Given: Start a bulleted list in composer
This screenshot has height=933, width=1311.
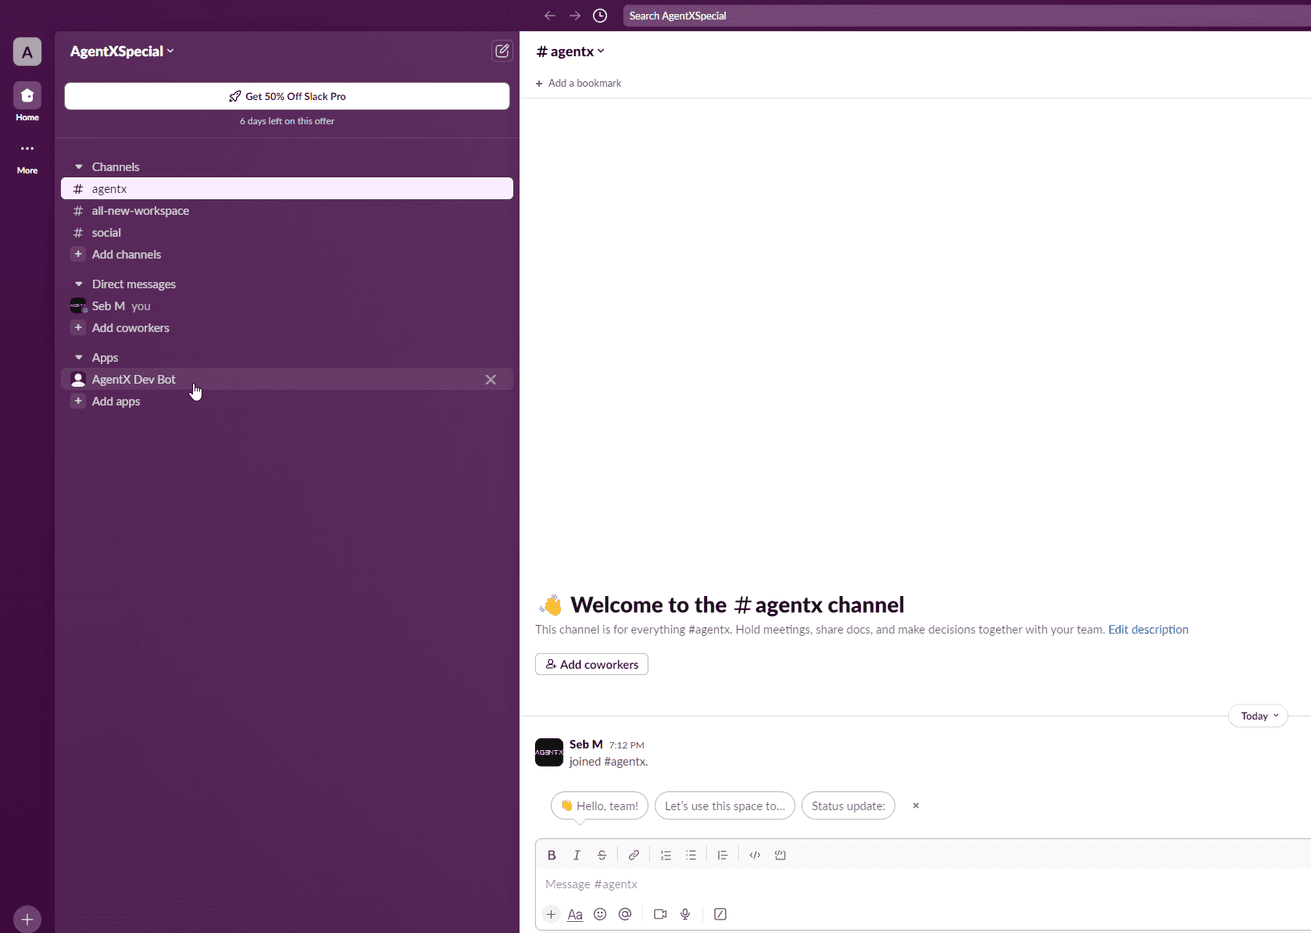Looking at the screenshot, I should point(691,855).
